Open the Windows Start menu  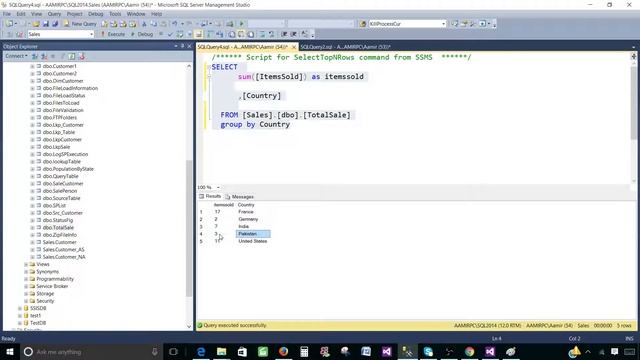[9, 352]
